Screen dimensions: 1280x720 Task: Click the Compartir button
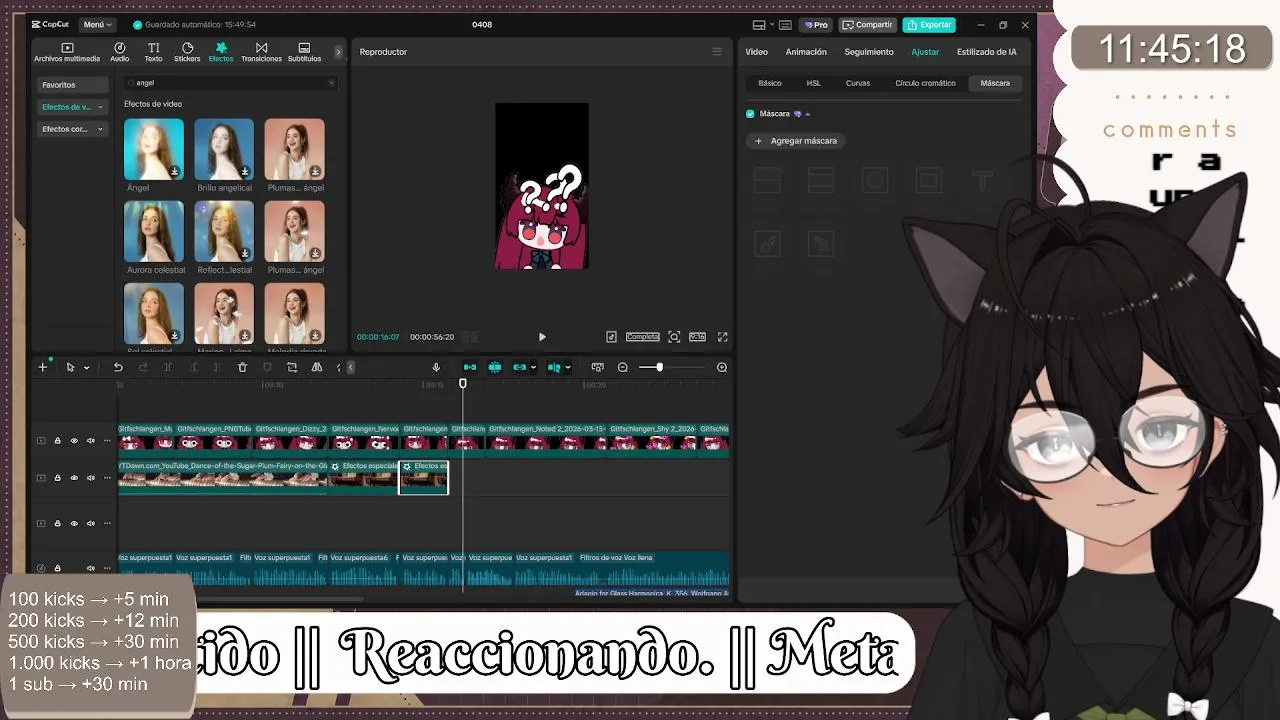(x=867, y=25)
